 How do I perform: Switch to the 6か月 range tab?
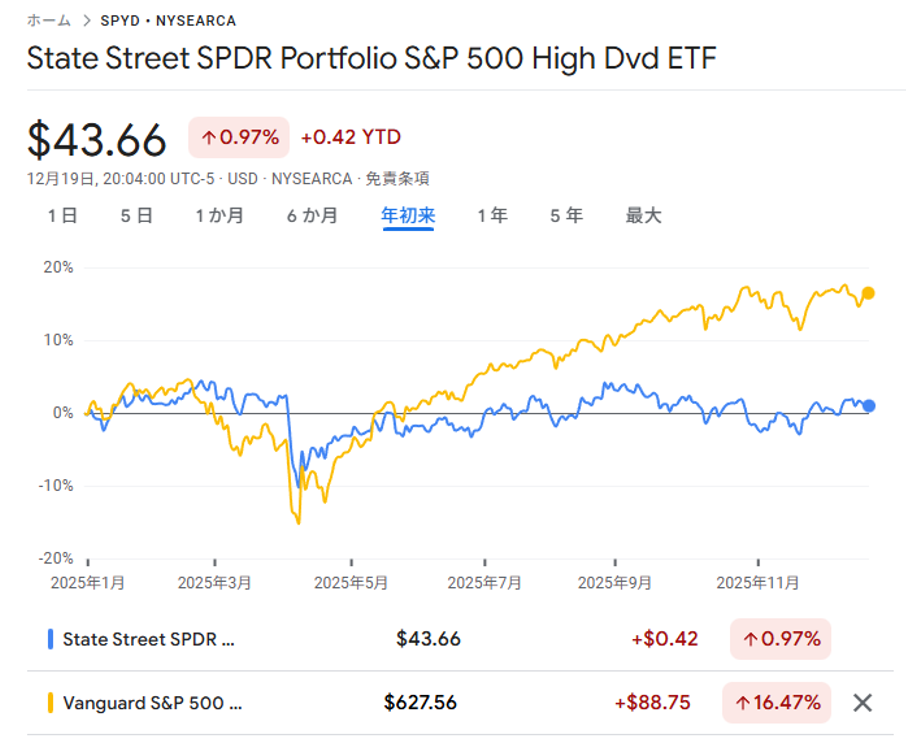pos(312,215)
